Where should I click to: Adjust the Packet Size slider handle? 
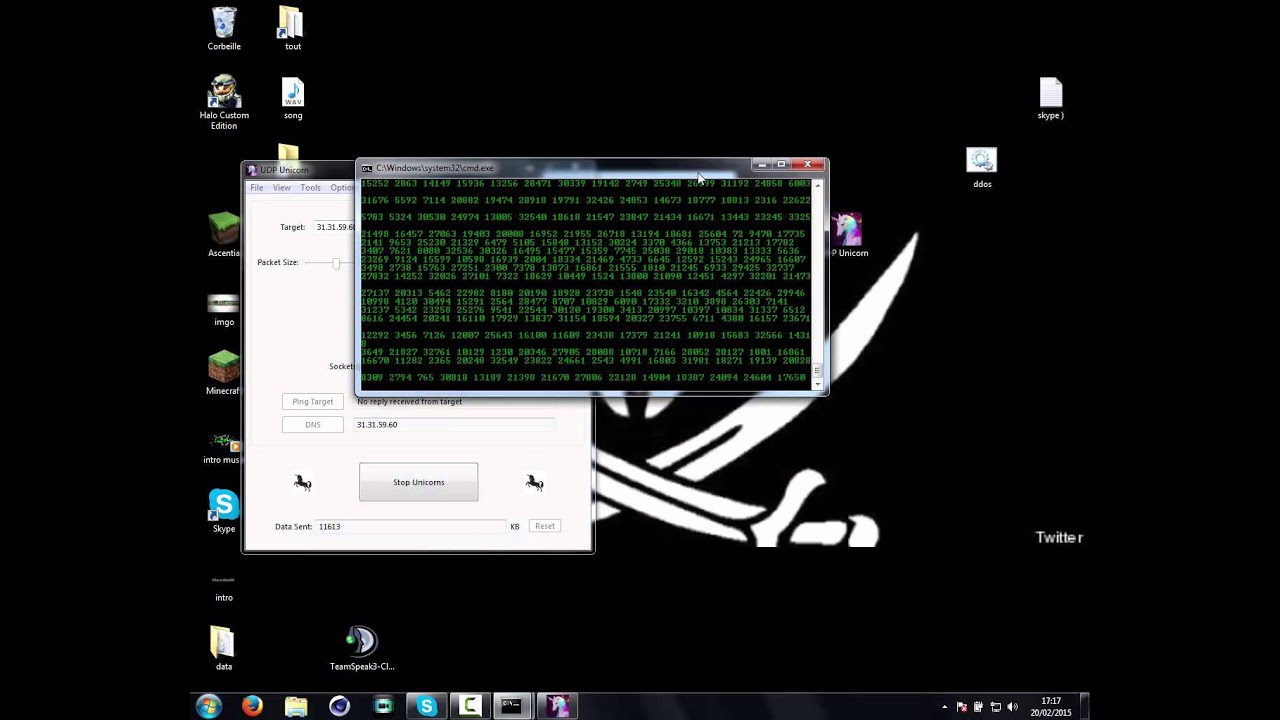click(x=336, y=262)
